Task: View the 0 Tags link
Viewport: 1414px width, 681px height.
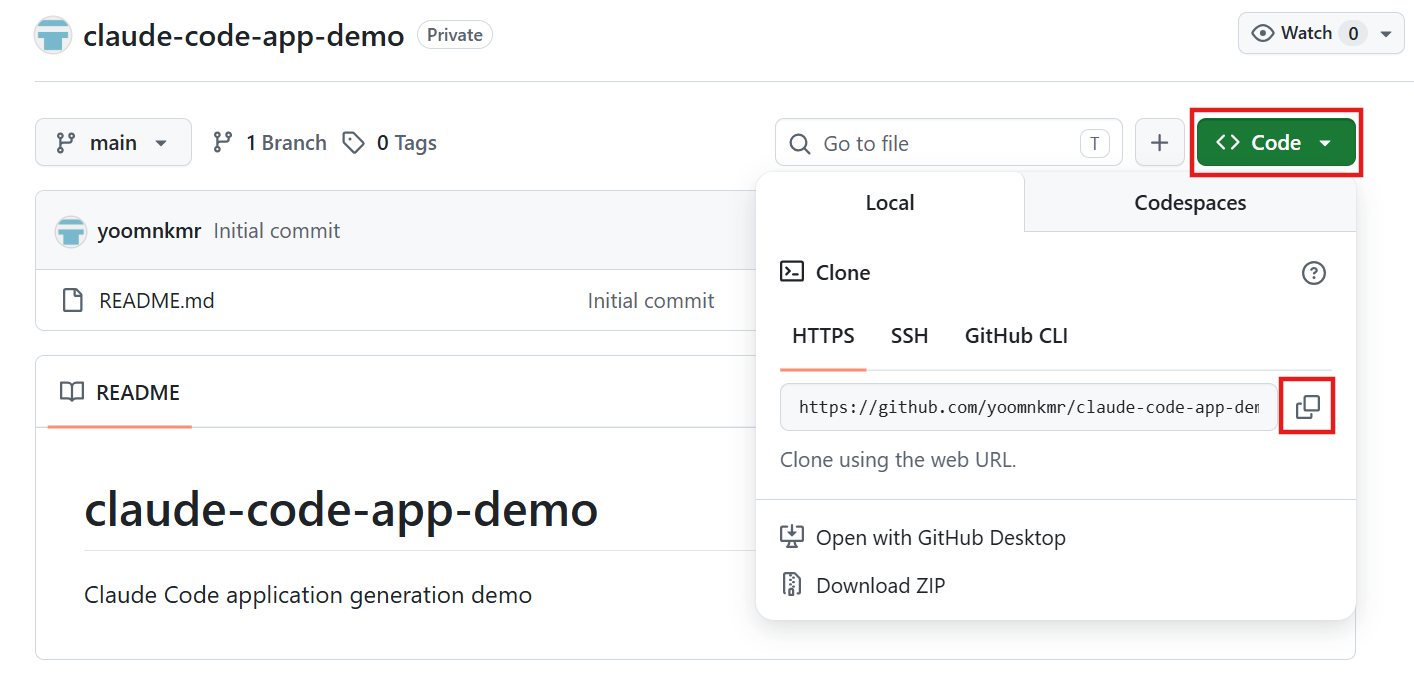Action: pyautogui.click(x=390, y=143)
